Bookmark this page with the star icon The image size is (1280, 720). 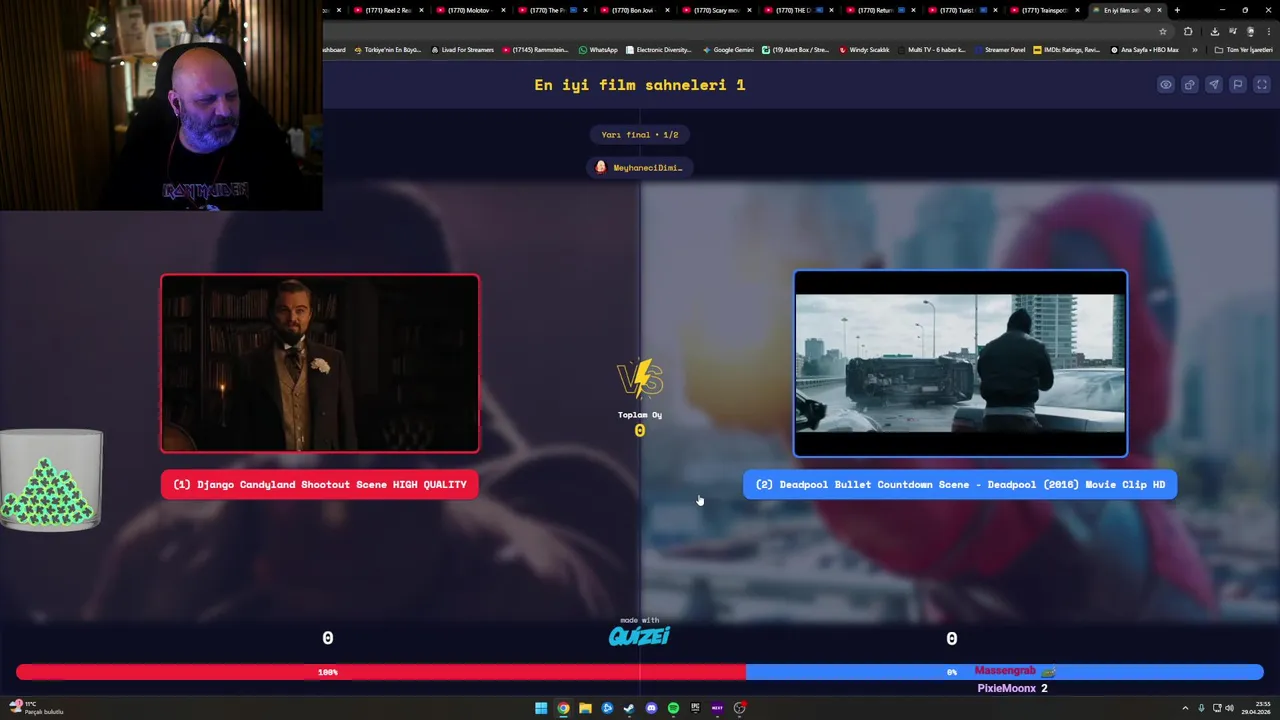[x=1162, y=31]
